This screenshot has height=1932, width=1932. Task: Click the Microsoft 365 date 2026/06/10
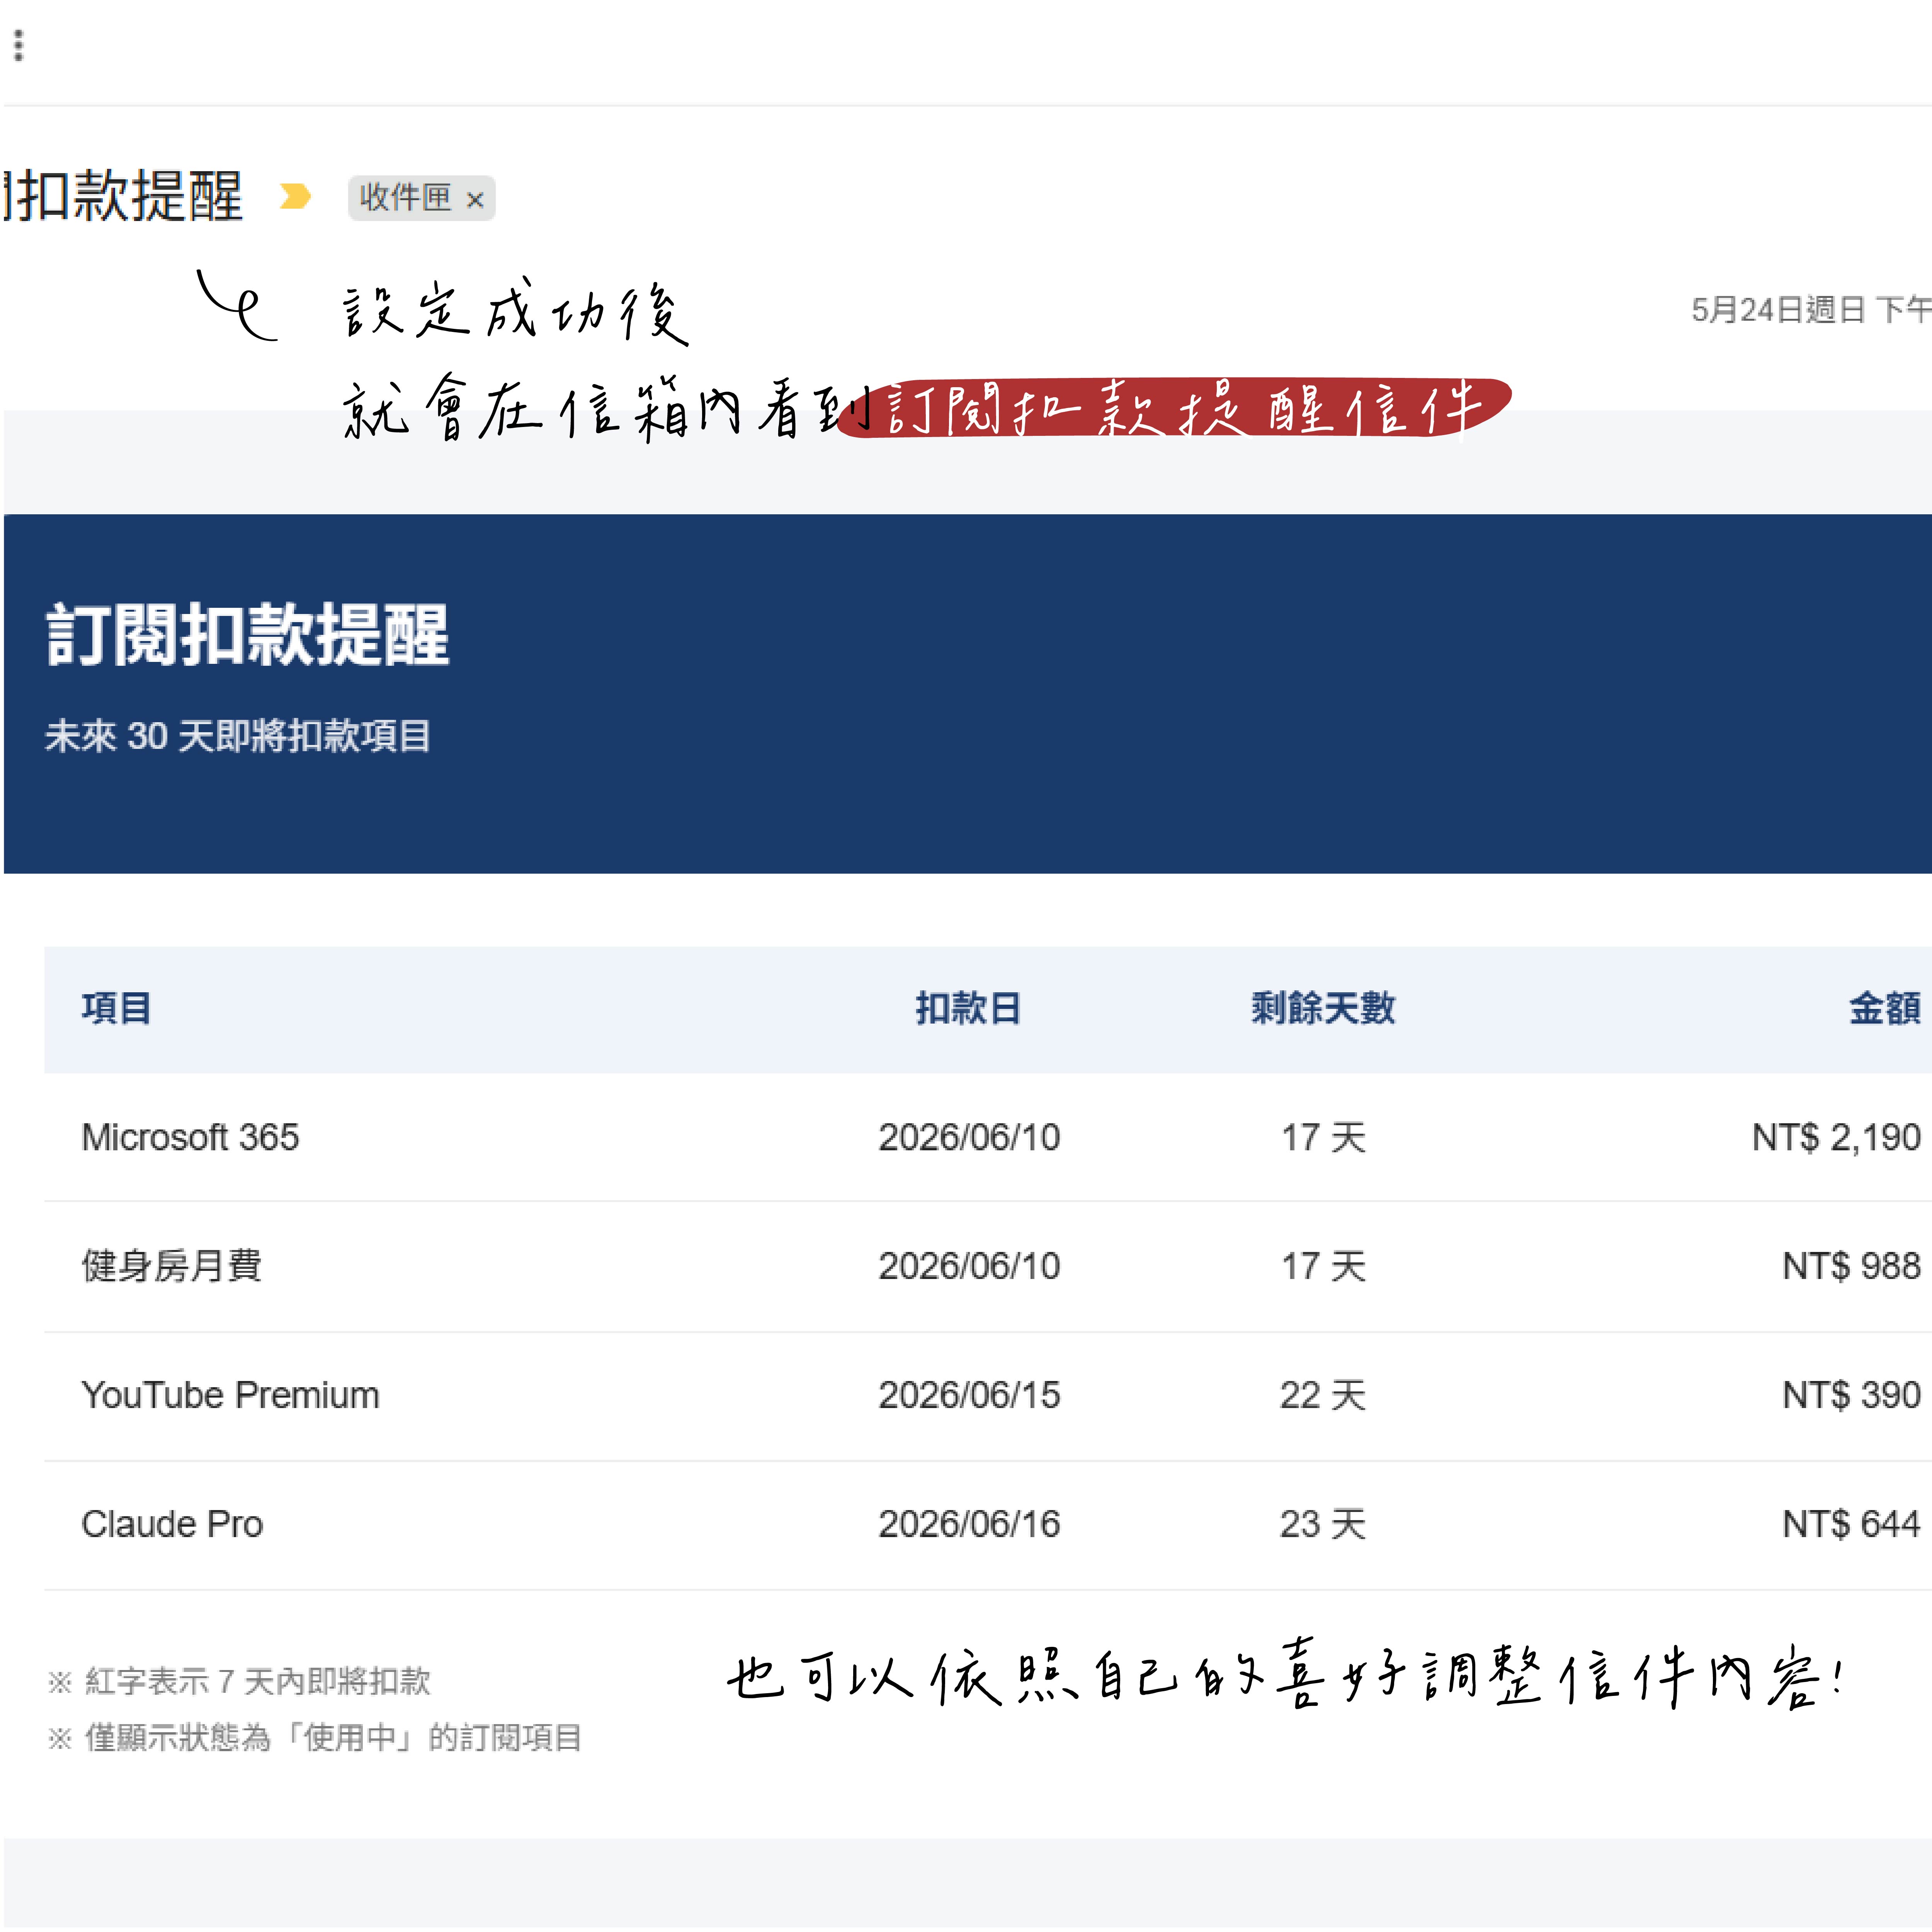pos(969,1137)
